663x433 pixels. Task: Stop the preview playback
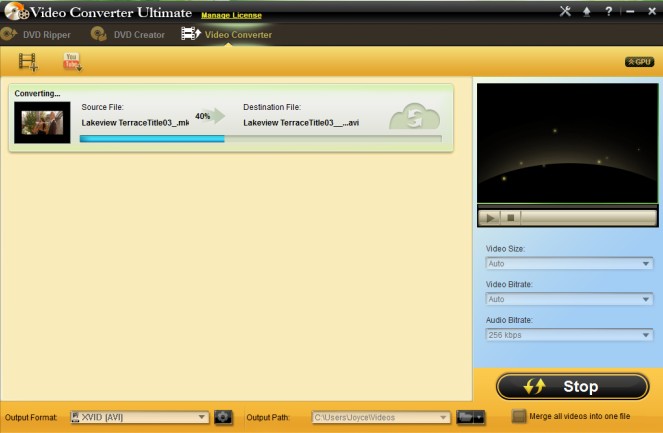[x=511, y=218]
